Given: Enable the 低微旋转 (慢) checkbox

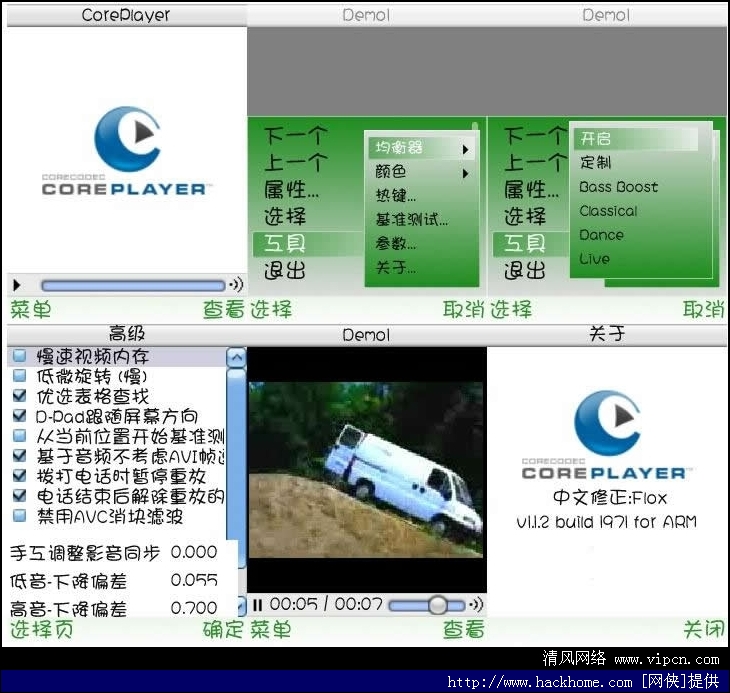Looking at the screenshot, I should point(20,375).
